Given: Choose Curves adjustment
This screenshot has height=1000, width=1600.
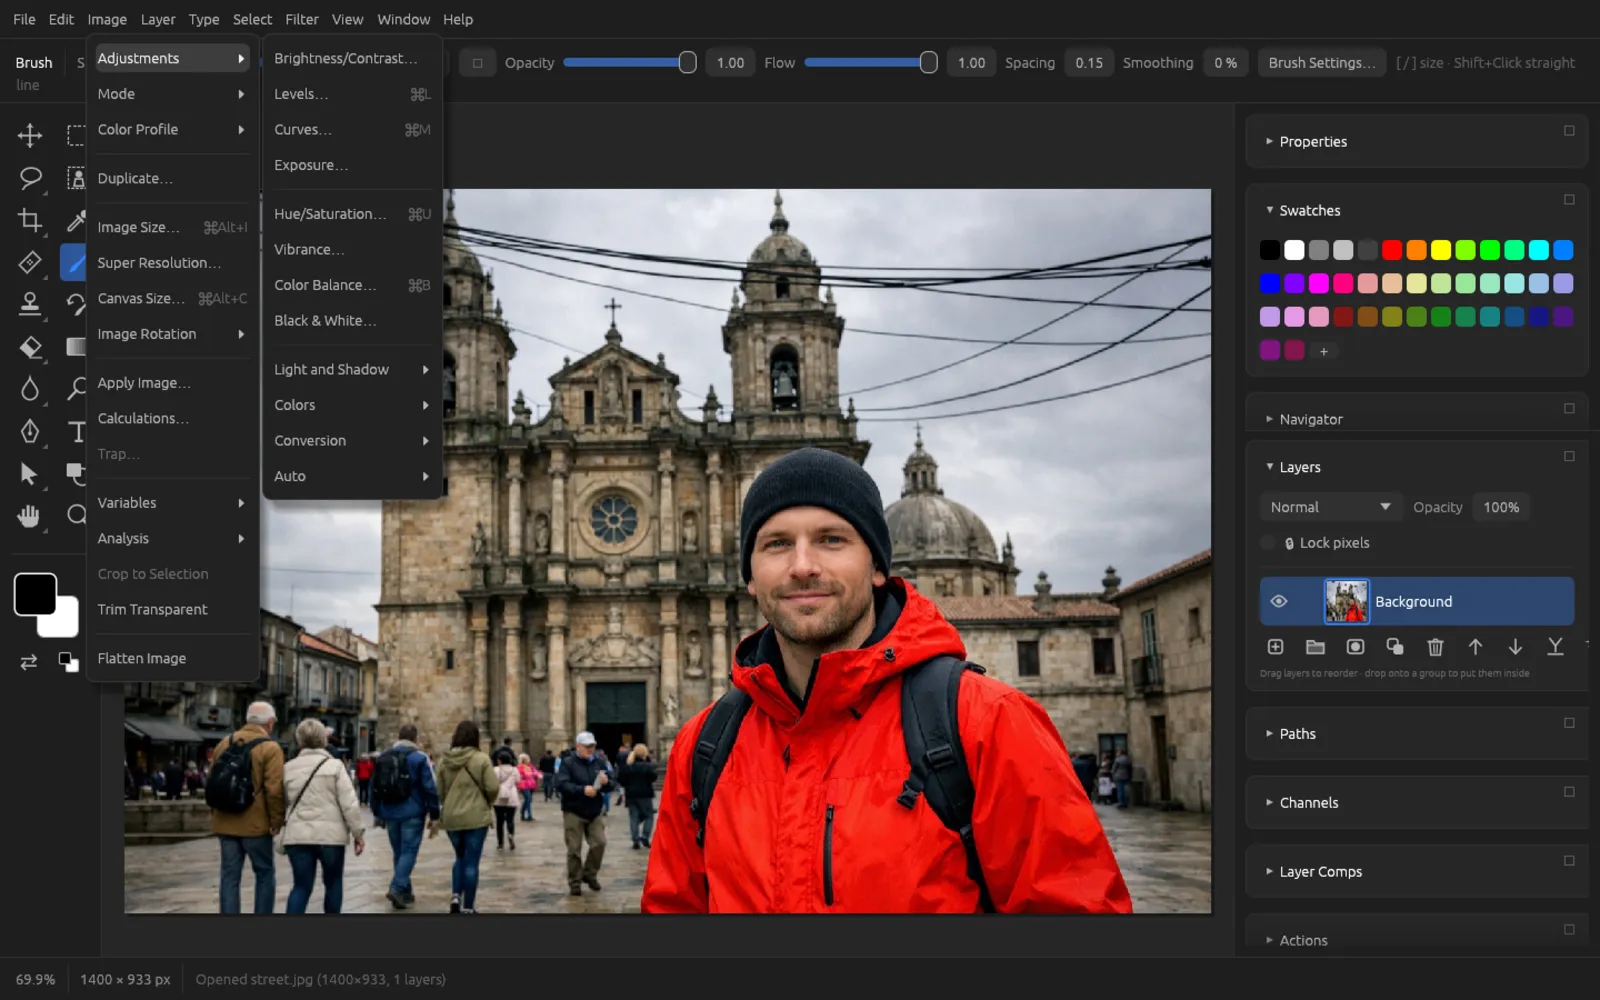Looking at the screenshot, I should (x=352, y=129).
